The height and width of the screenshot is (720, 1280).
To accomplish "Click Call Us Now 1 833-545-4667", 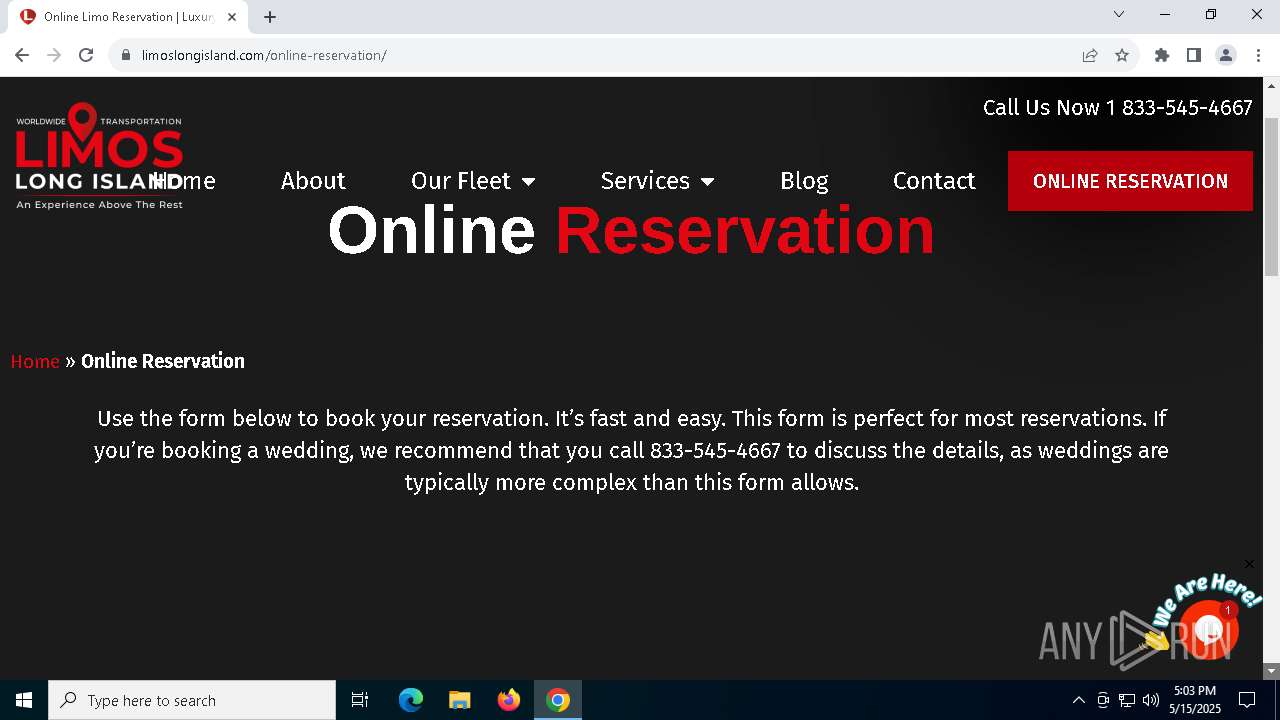I will [1117, 108].
